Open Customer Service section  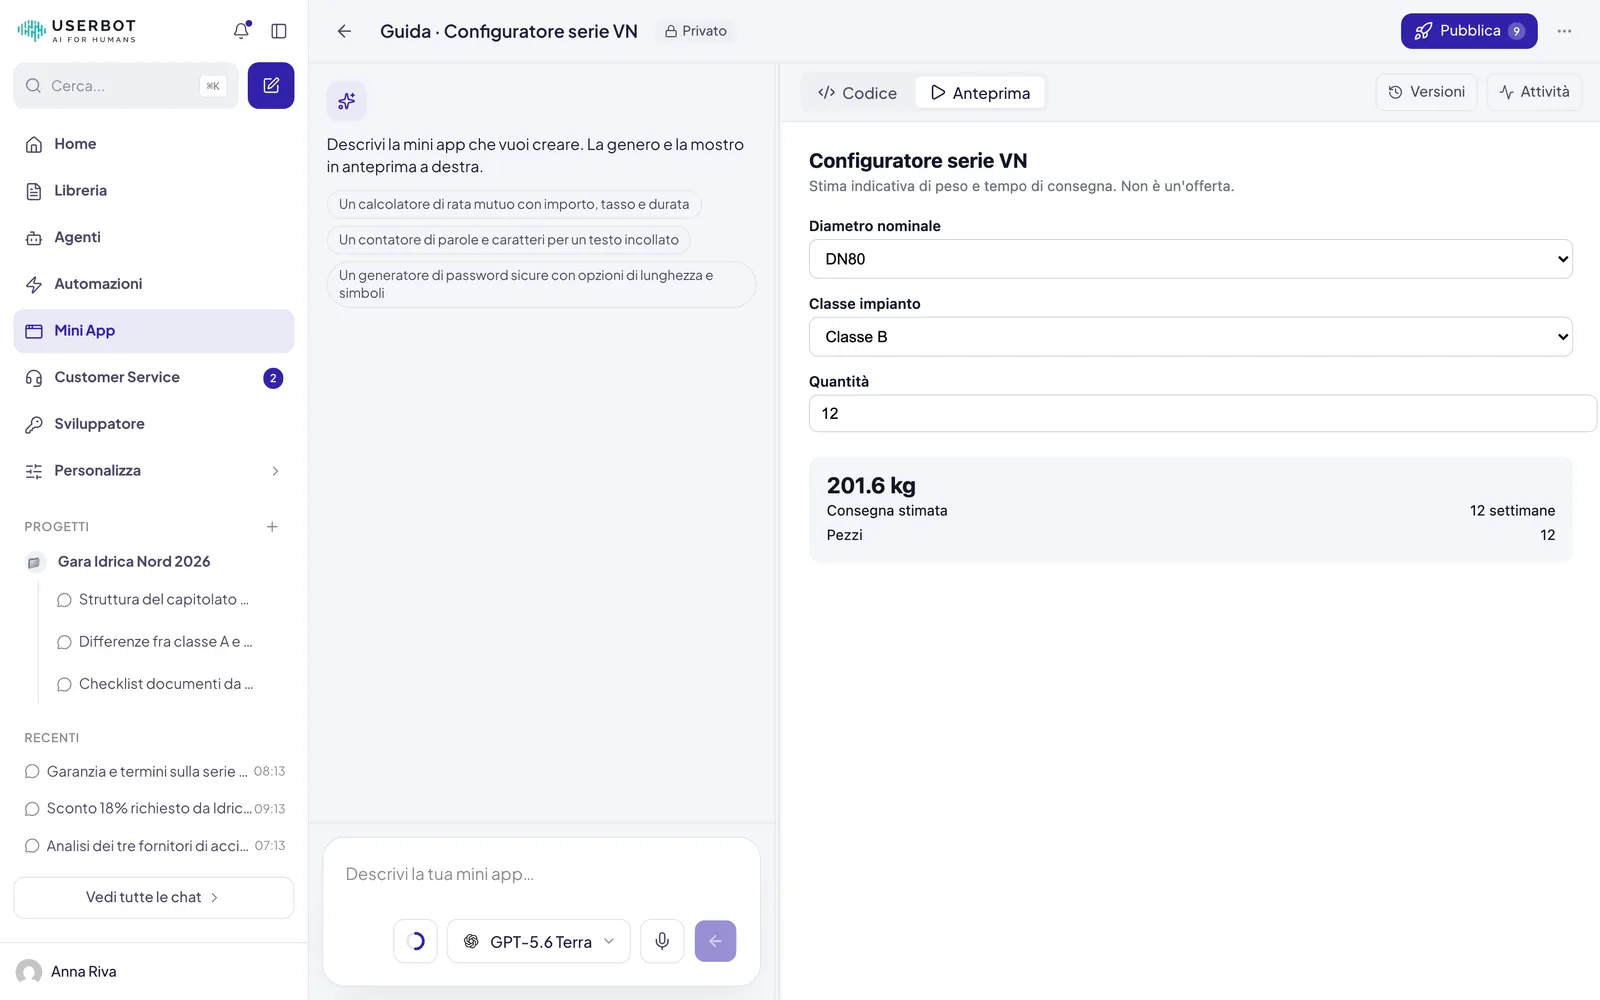(x=154, y=377)
